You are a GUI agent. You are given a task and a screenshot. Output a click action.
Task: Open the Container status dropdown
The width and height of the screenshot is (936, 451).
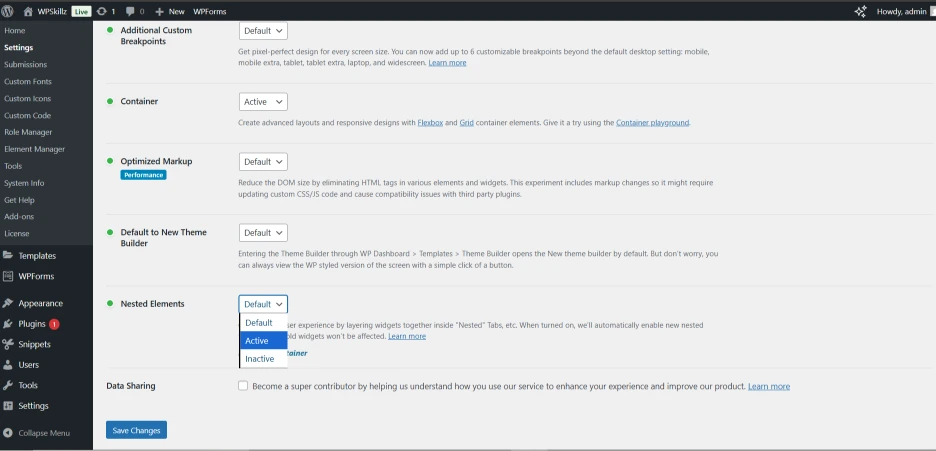tap(263, 102)
